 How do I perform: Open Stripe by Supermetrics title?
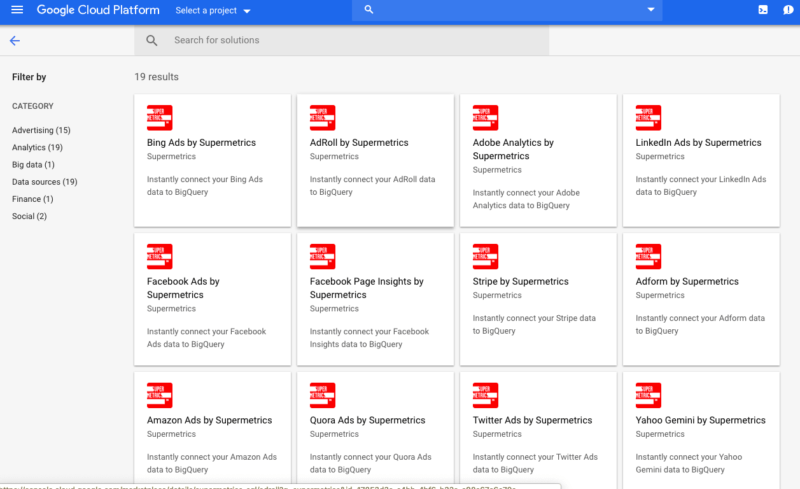[x=520, y=282]
